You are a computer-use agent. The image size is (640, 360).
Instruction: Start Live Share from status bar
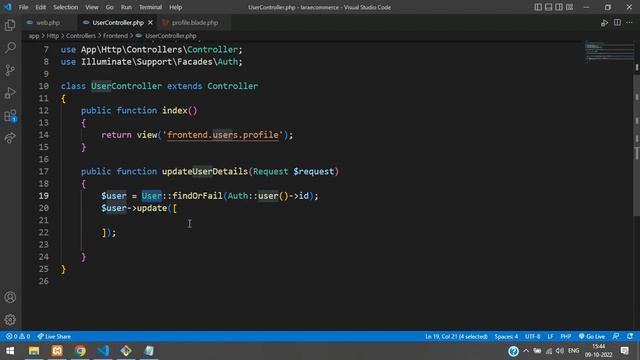pos(54,336)
